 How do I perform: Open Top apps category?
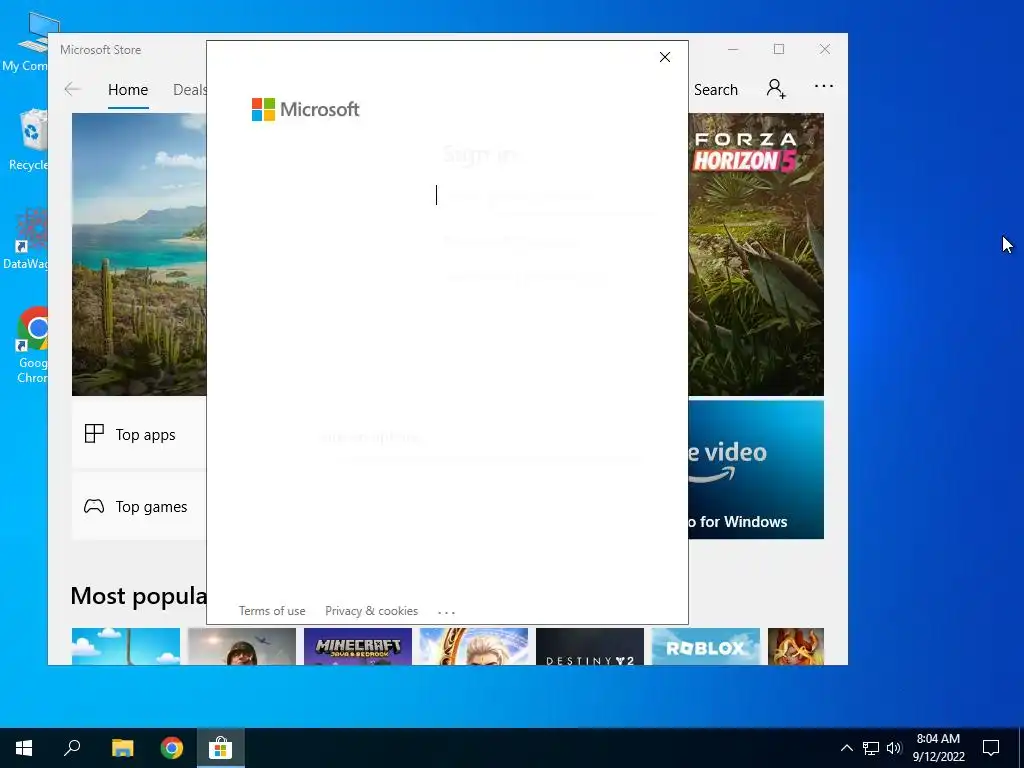tap(139, 434)
